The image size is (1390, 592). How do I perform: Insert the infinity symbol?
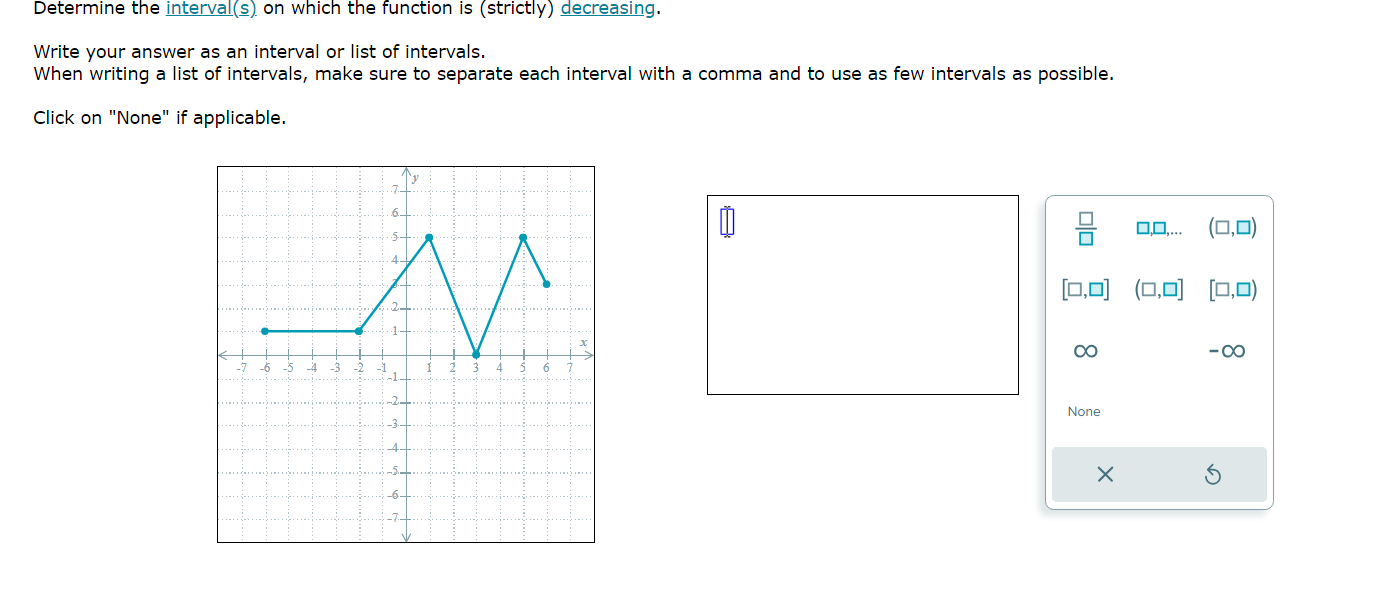pos(1084,350)
